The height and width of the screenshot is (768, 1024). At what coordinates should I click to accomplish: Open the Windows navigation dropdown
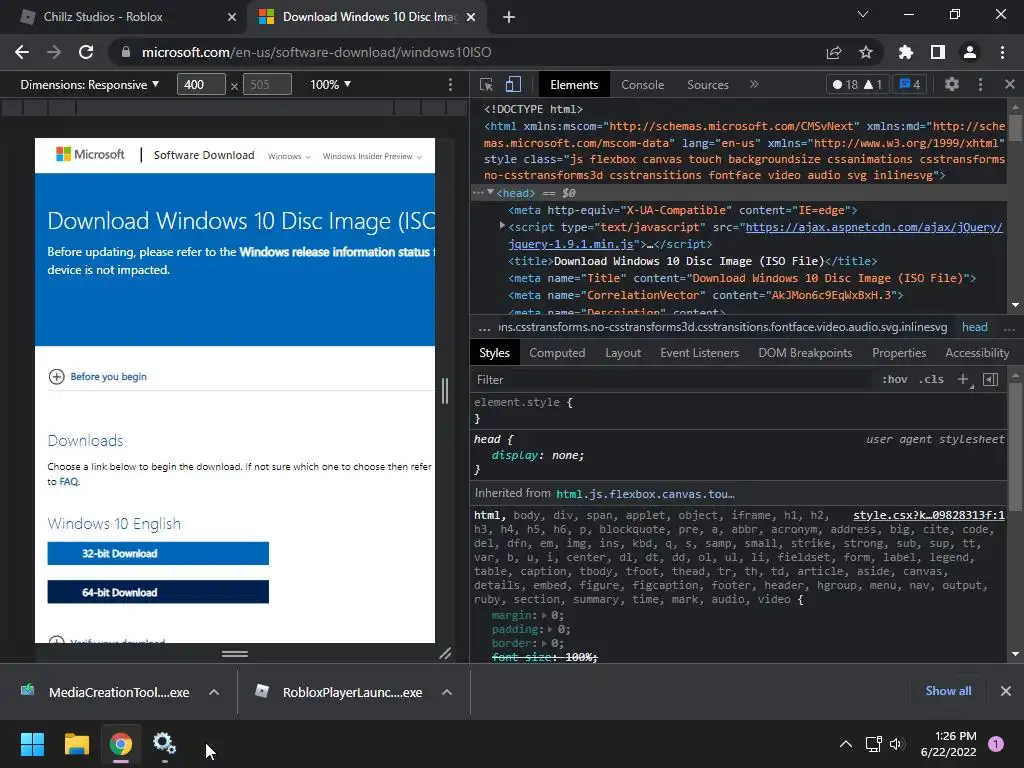[289, 156]
